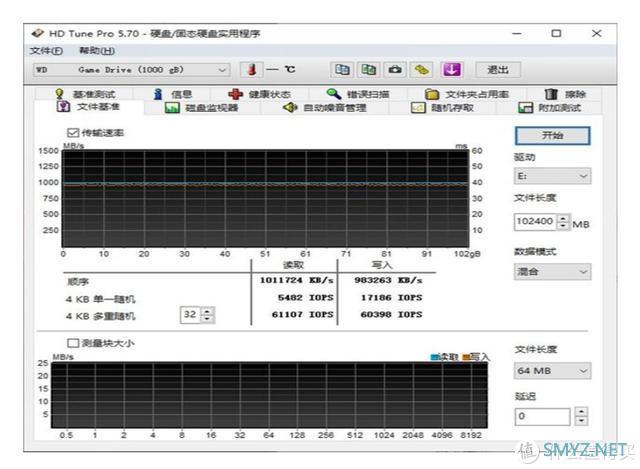Click the 文件夹占用率 folder icon
Image resolution: width=640 pixels, height=469 pixels.
click(x=432, y=94)
